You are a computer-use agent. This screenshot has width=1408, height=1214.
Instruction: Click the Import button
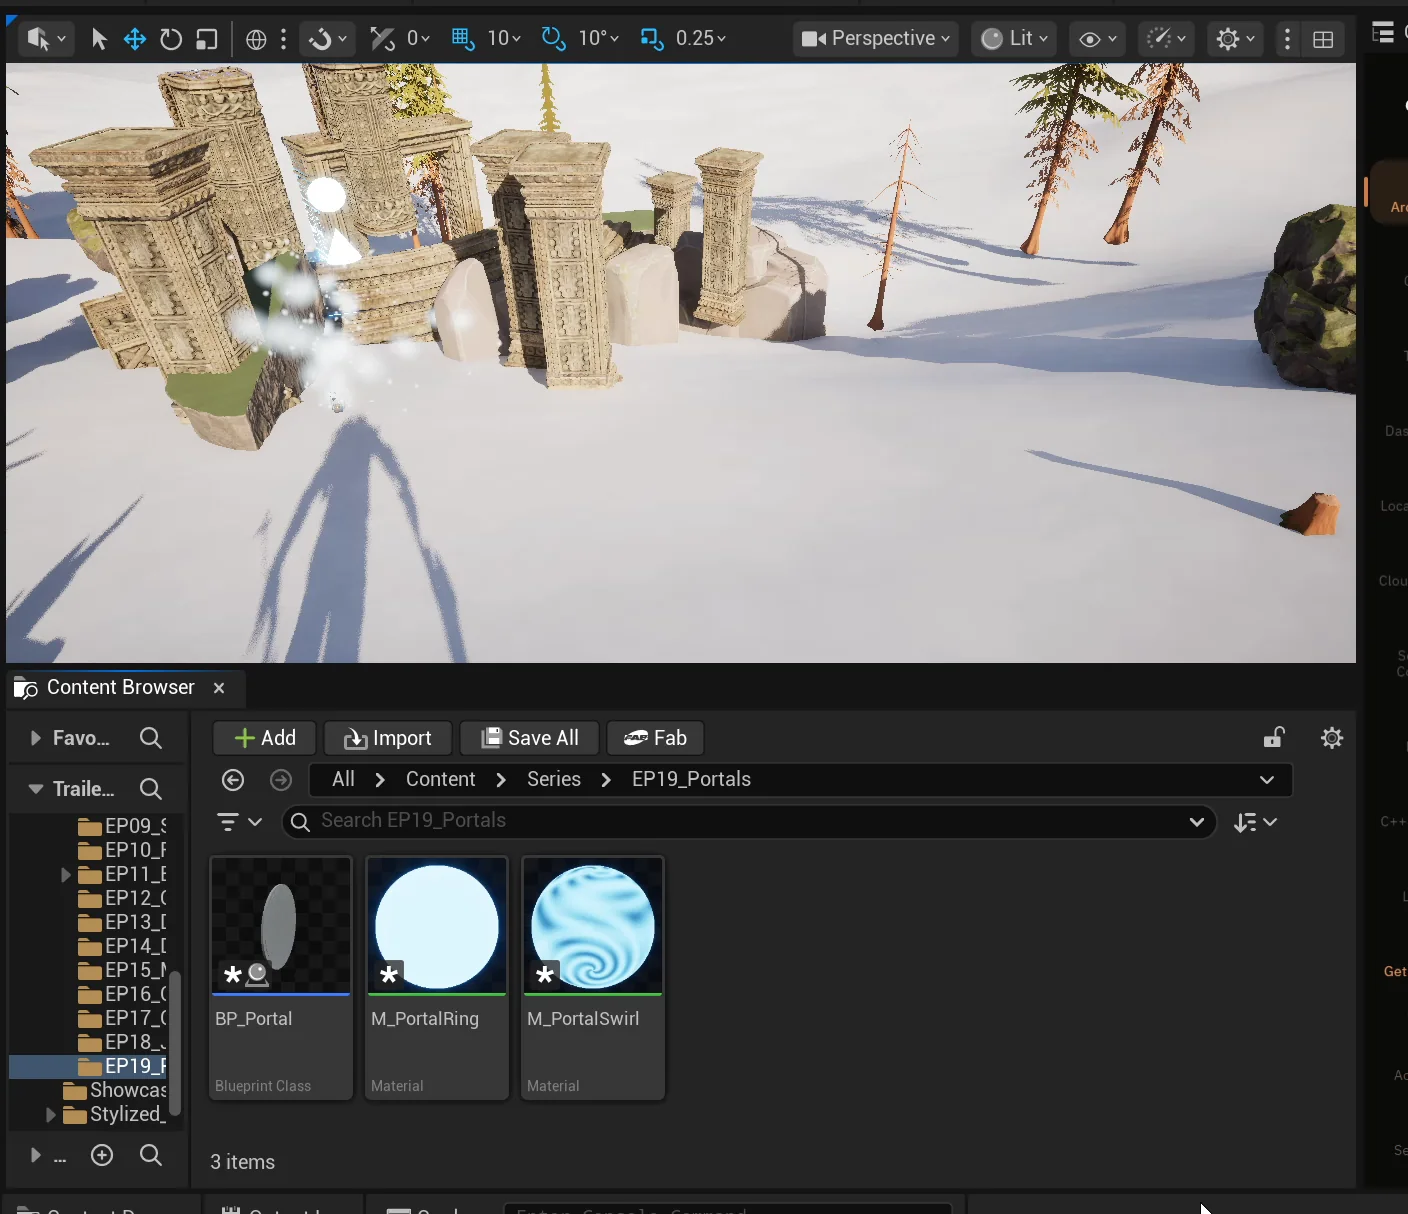388,738
